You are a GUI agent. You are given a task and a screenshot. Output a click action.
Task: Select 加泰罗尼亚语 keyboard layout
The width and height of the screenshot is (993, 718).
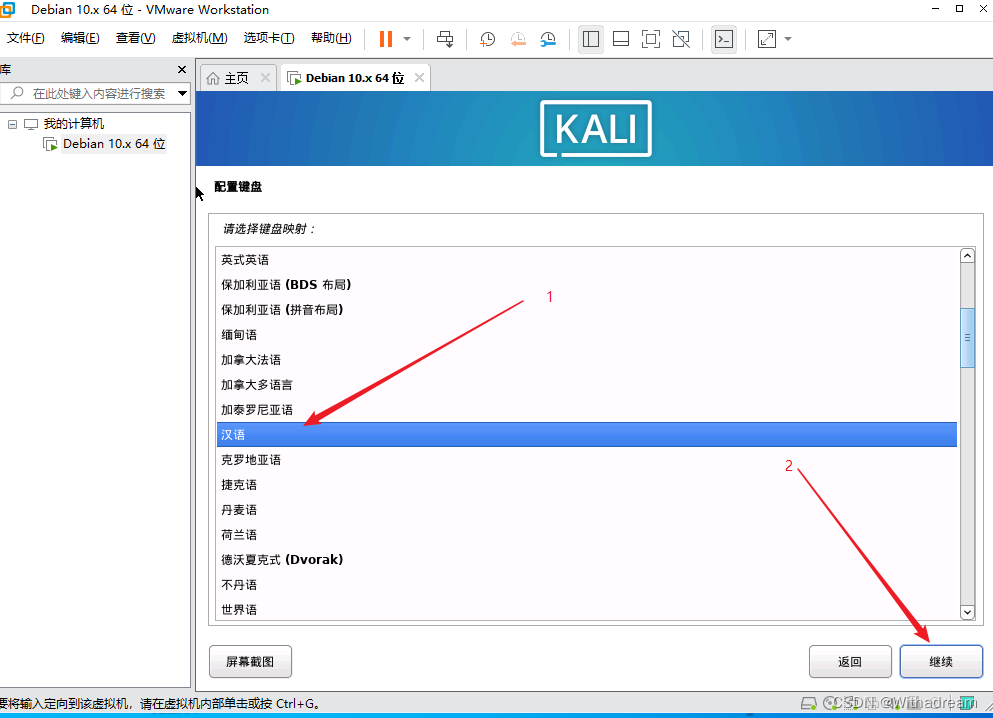tap(586, 410)
